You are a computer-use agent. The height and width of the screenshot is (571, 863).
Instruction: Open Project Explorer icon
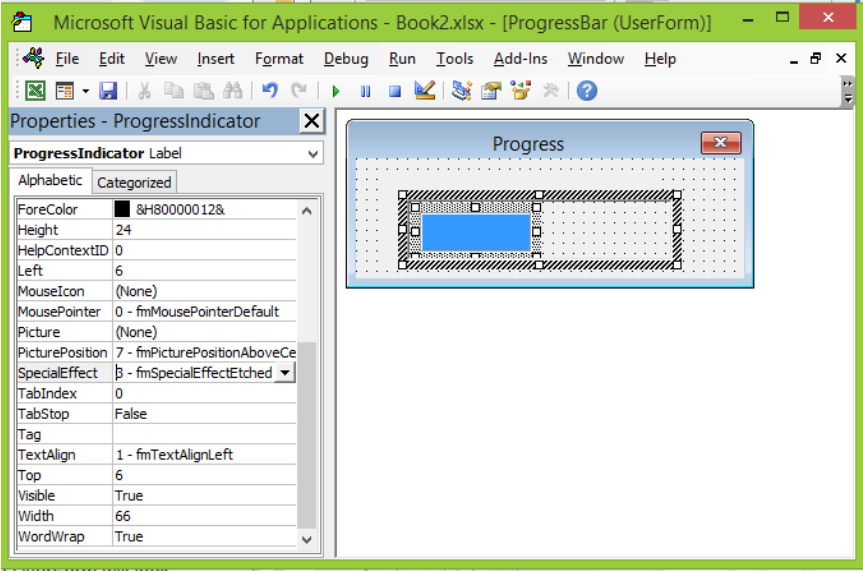(461, 90)
